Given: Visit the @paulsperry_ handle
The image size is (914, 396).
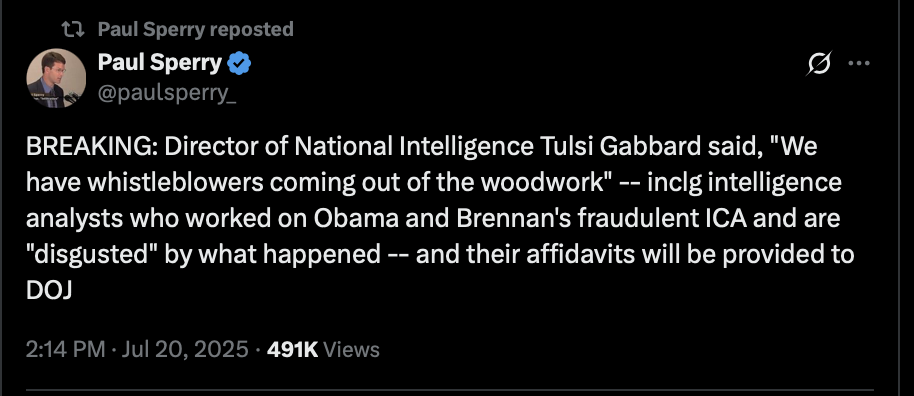Looking at the screenshot, I should (167, 93).
